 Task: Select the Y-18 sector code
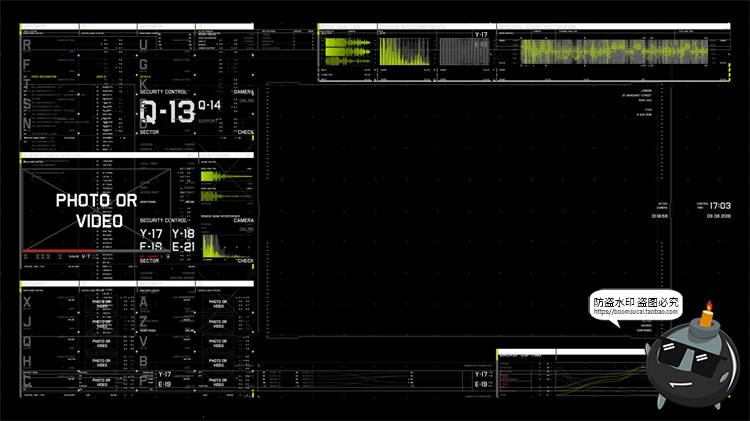pos(184,234)
